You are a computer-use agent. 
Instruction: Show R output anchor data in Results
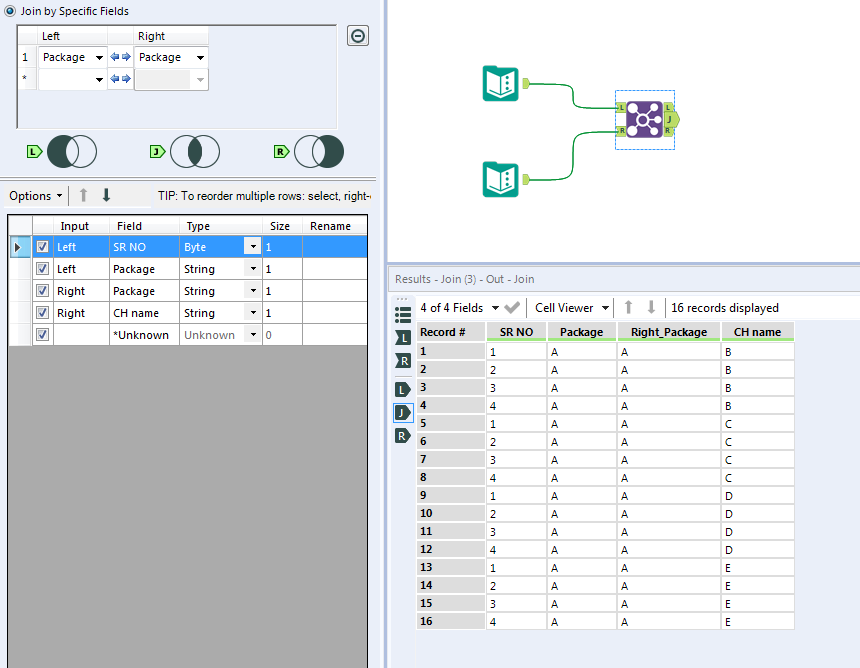coord(403,436)
